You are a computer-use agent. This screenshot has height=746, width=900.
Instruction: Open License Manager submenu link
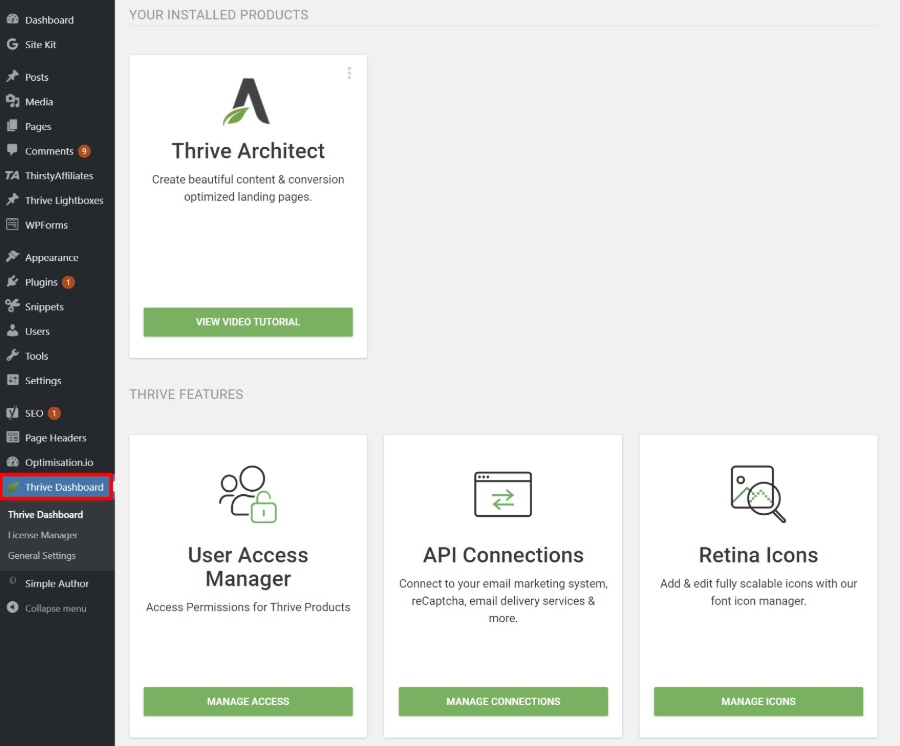pyautogui.click(x=42, y=535)
